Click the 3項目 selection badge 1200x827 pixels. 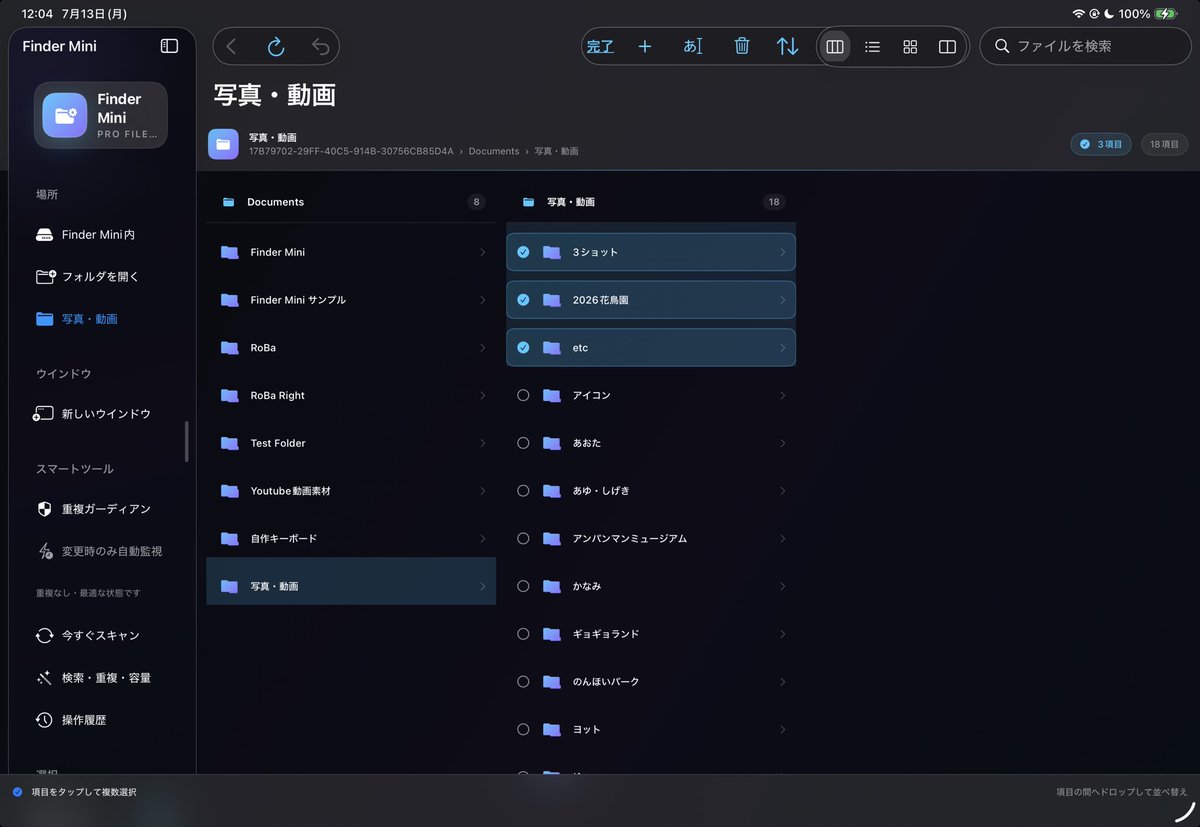coord(1100,144)
